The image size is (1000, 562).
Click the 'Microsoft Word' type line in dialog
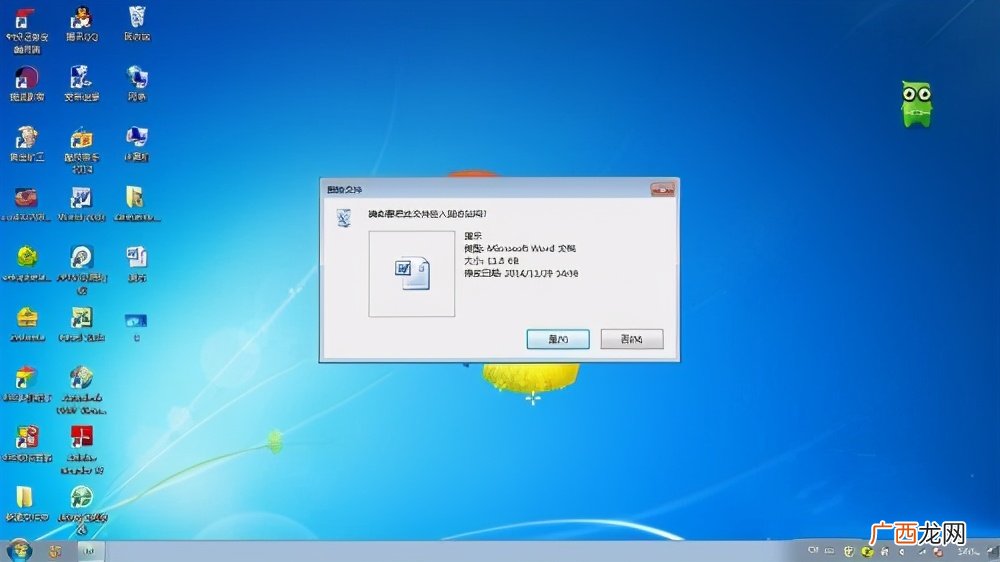[x=520, y=248]
